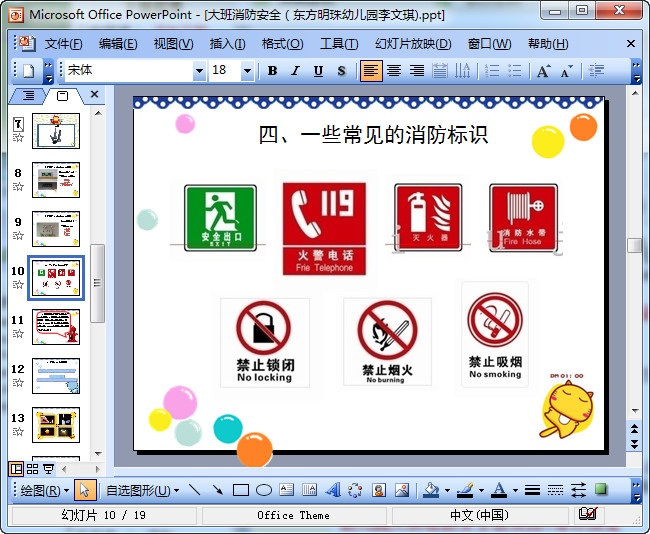Image resolution: width=650 pixels, height=534 pixels.
Task: Open the 绘图(R) drawing menu
Action: pyautogui.click(x=44, y=490)
